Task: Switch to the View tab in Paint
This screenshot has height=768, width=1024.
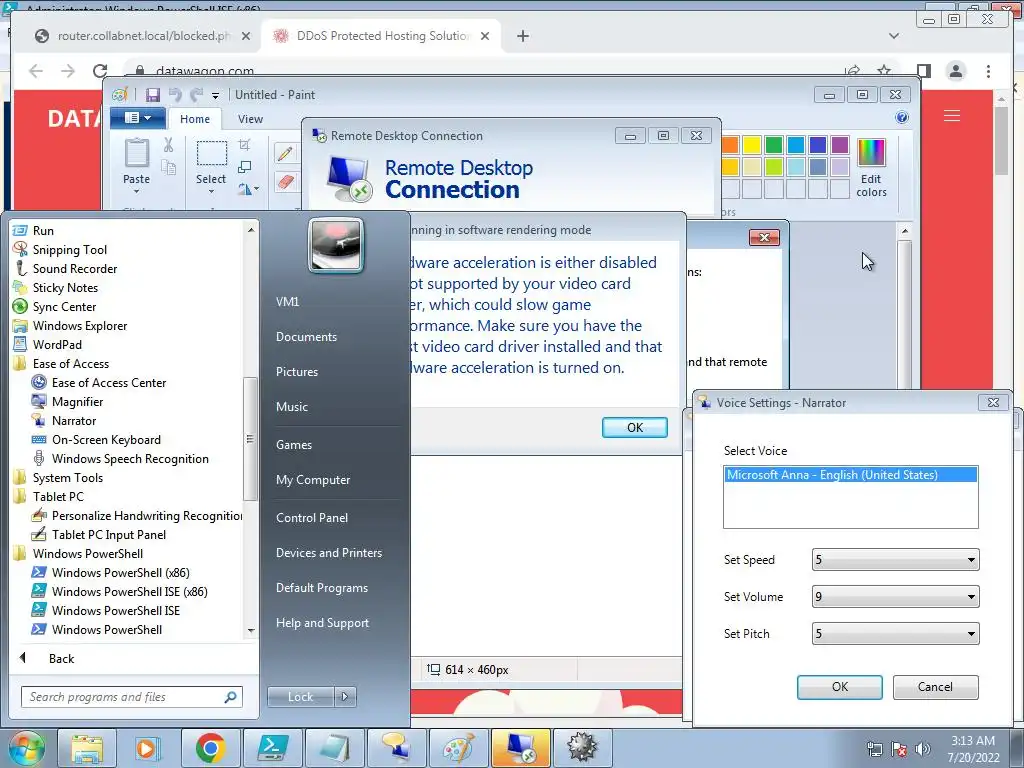Action: pos(250,119)
